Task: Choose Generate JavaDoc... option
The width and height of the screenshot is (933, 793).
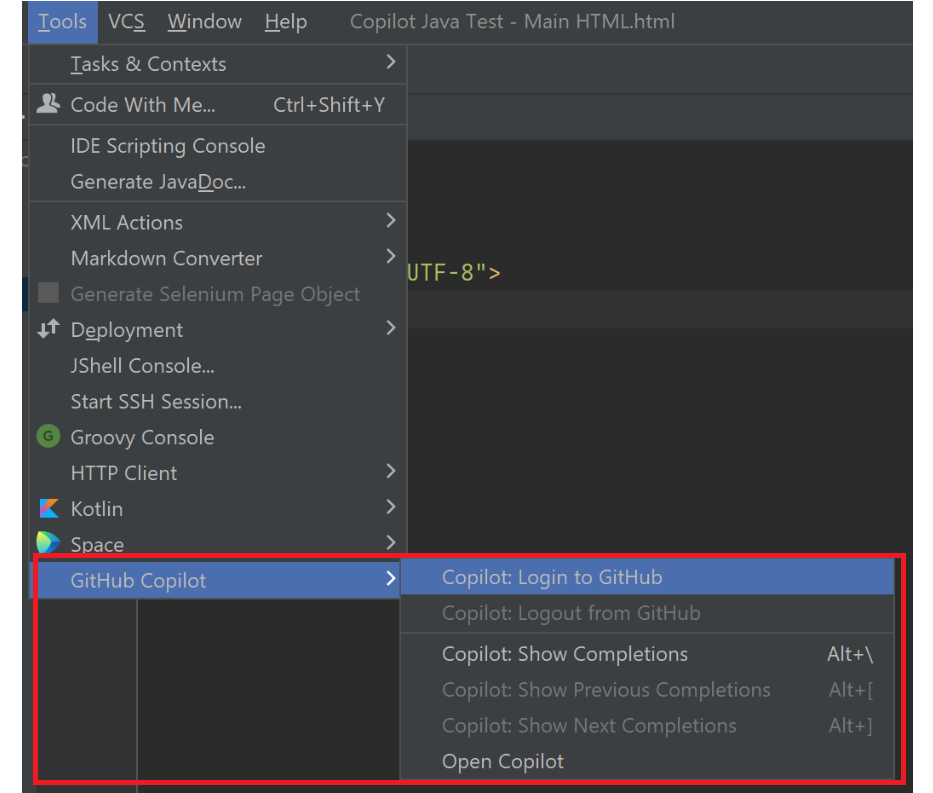Action: click(218, 181)
